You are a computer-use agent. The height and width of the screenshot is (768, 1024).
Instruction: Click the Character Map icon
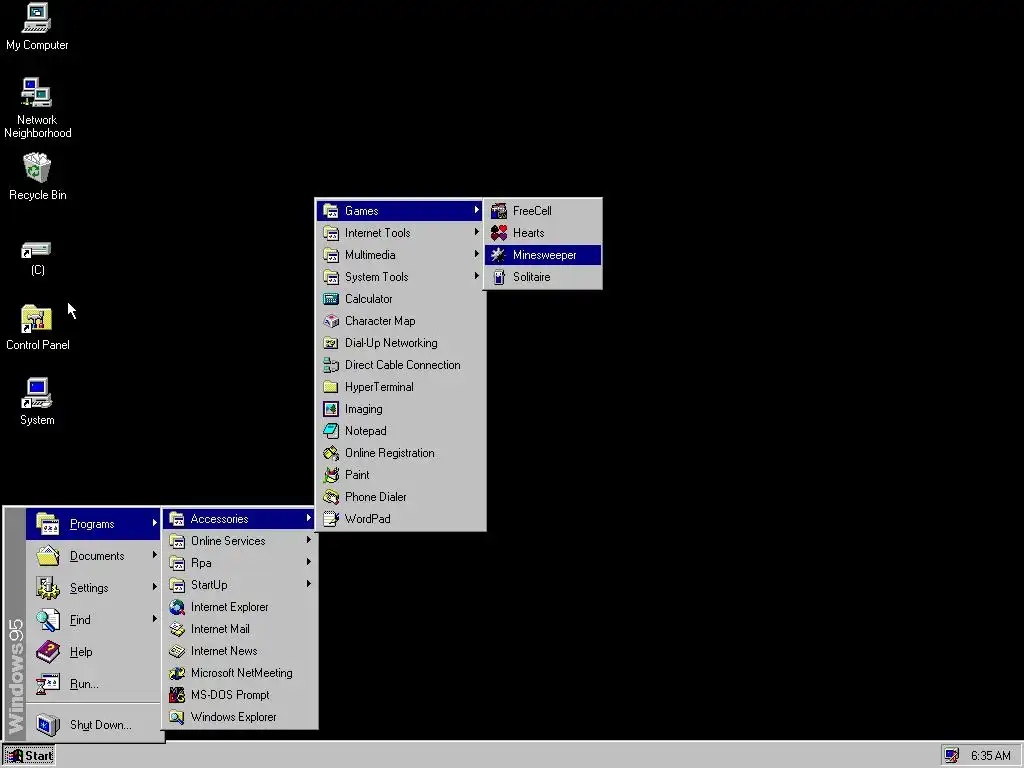tap(331, 321)
